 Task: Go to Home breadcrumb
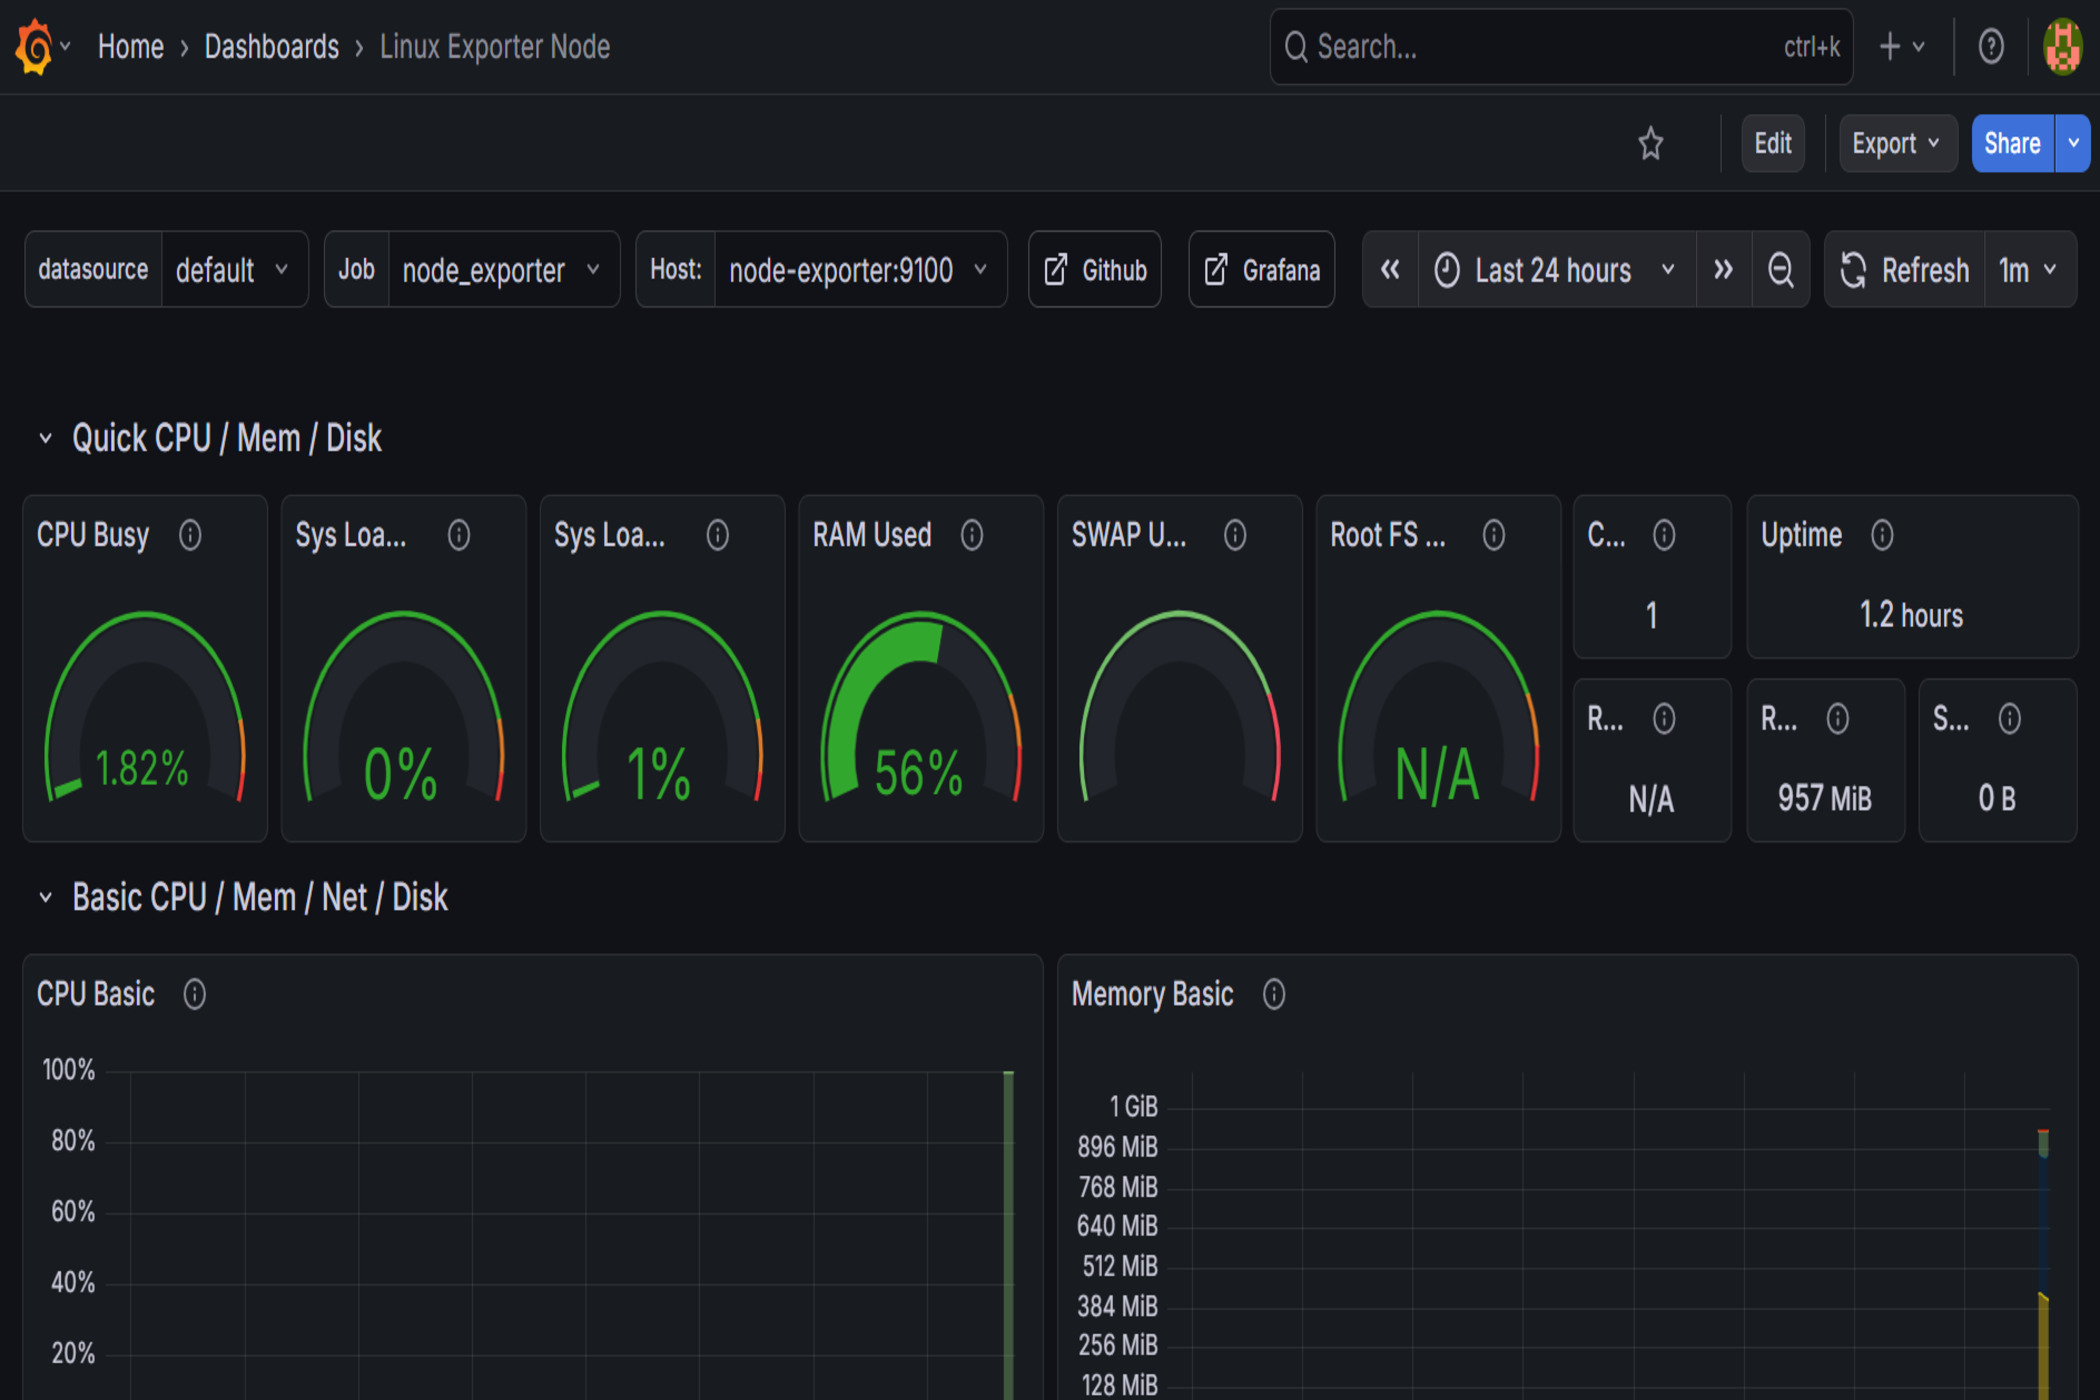(x=130, y=46)
